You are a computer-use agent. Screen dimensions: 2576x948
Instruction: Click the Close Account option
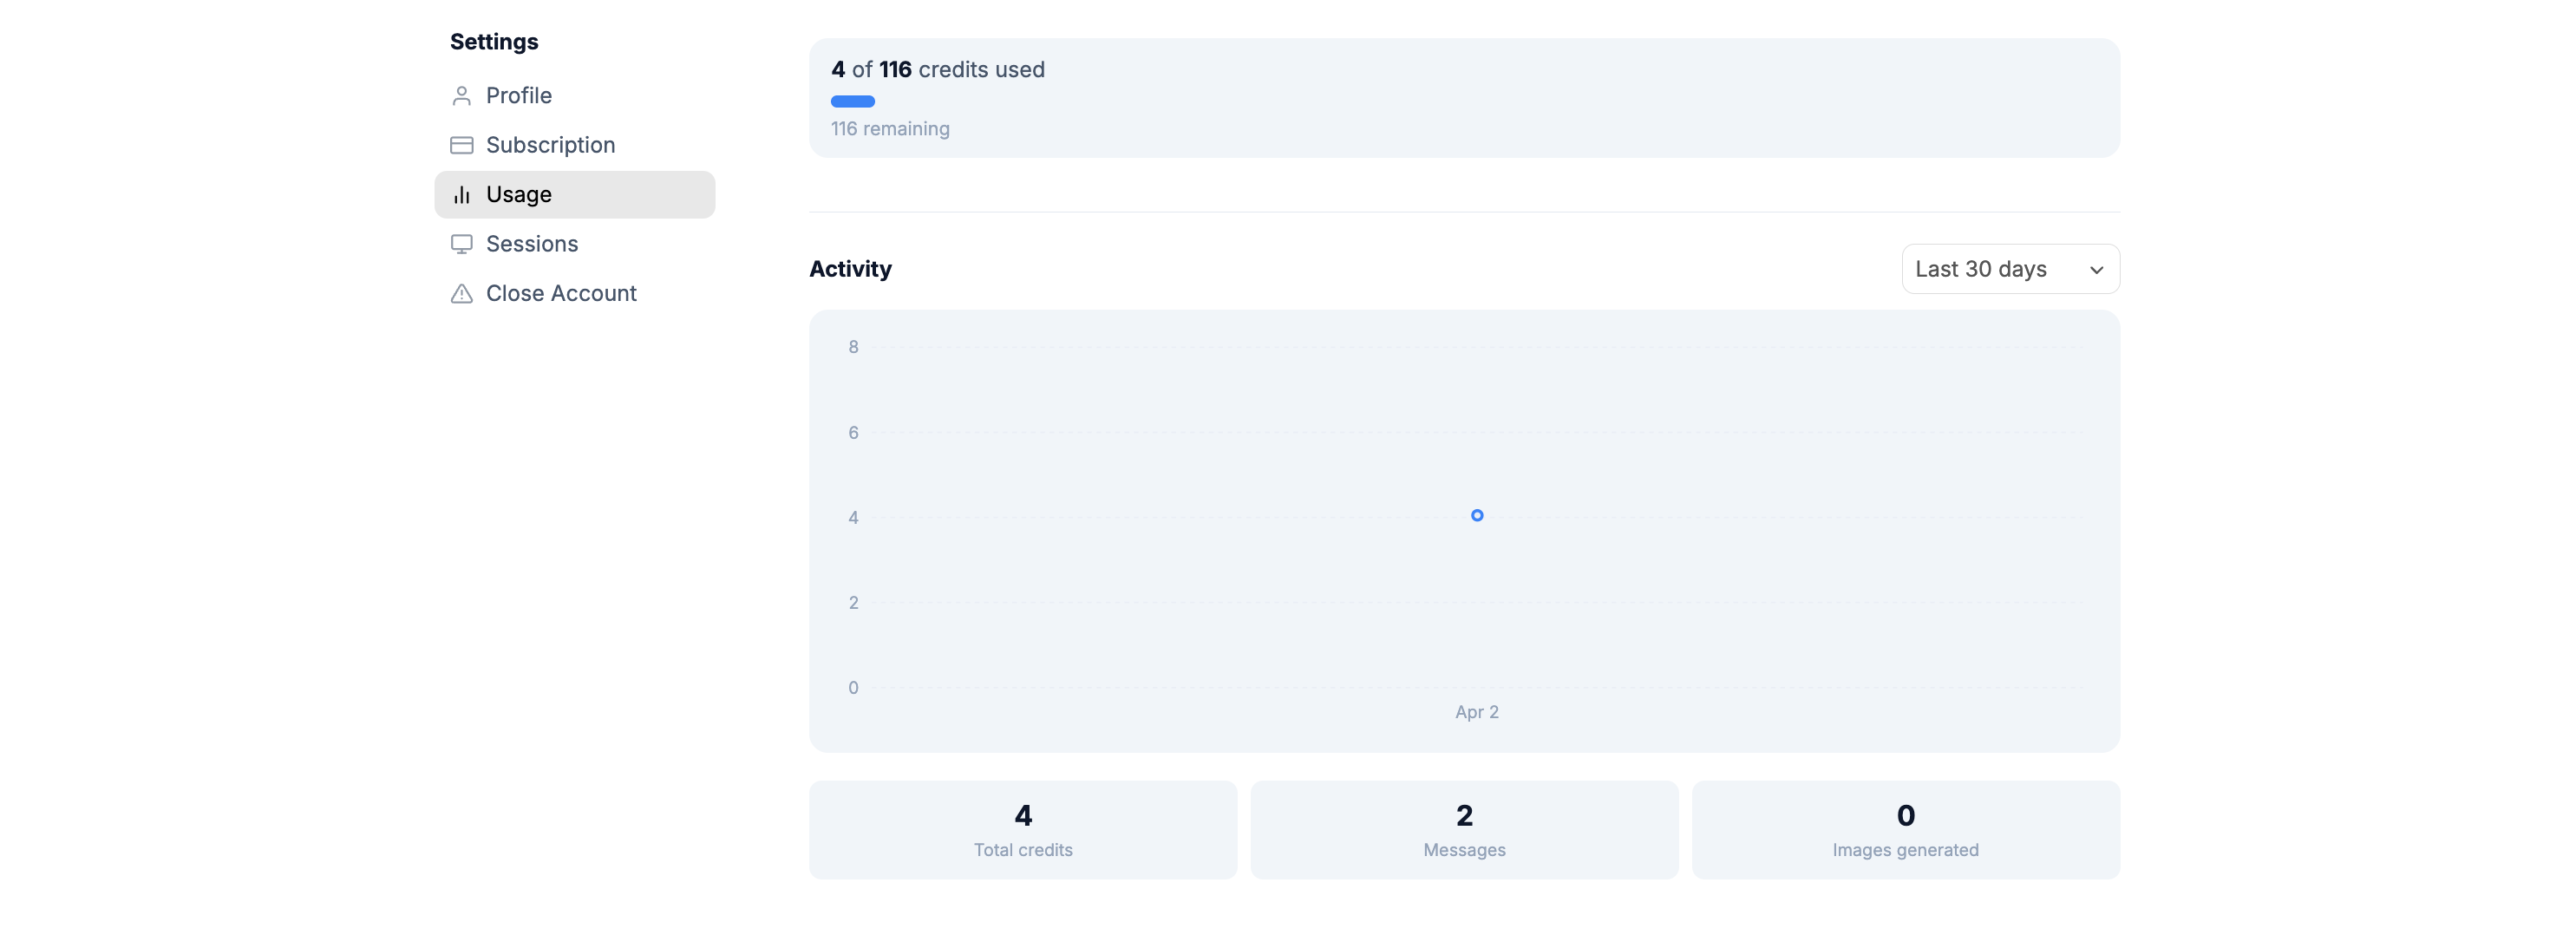pos(562,293)
